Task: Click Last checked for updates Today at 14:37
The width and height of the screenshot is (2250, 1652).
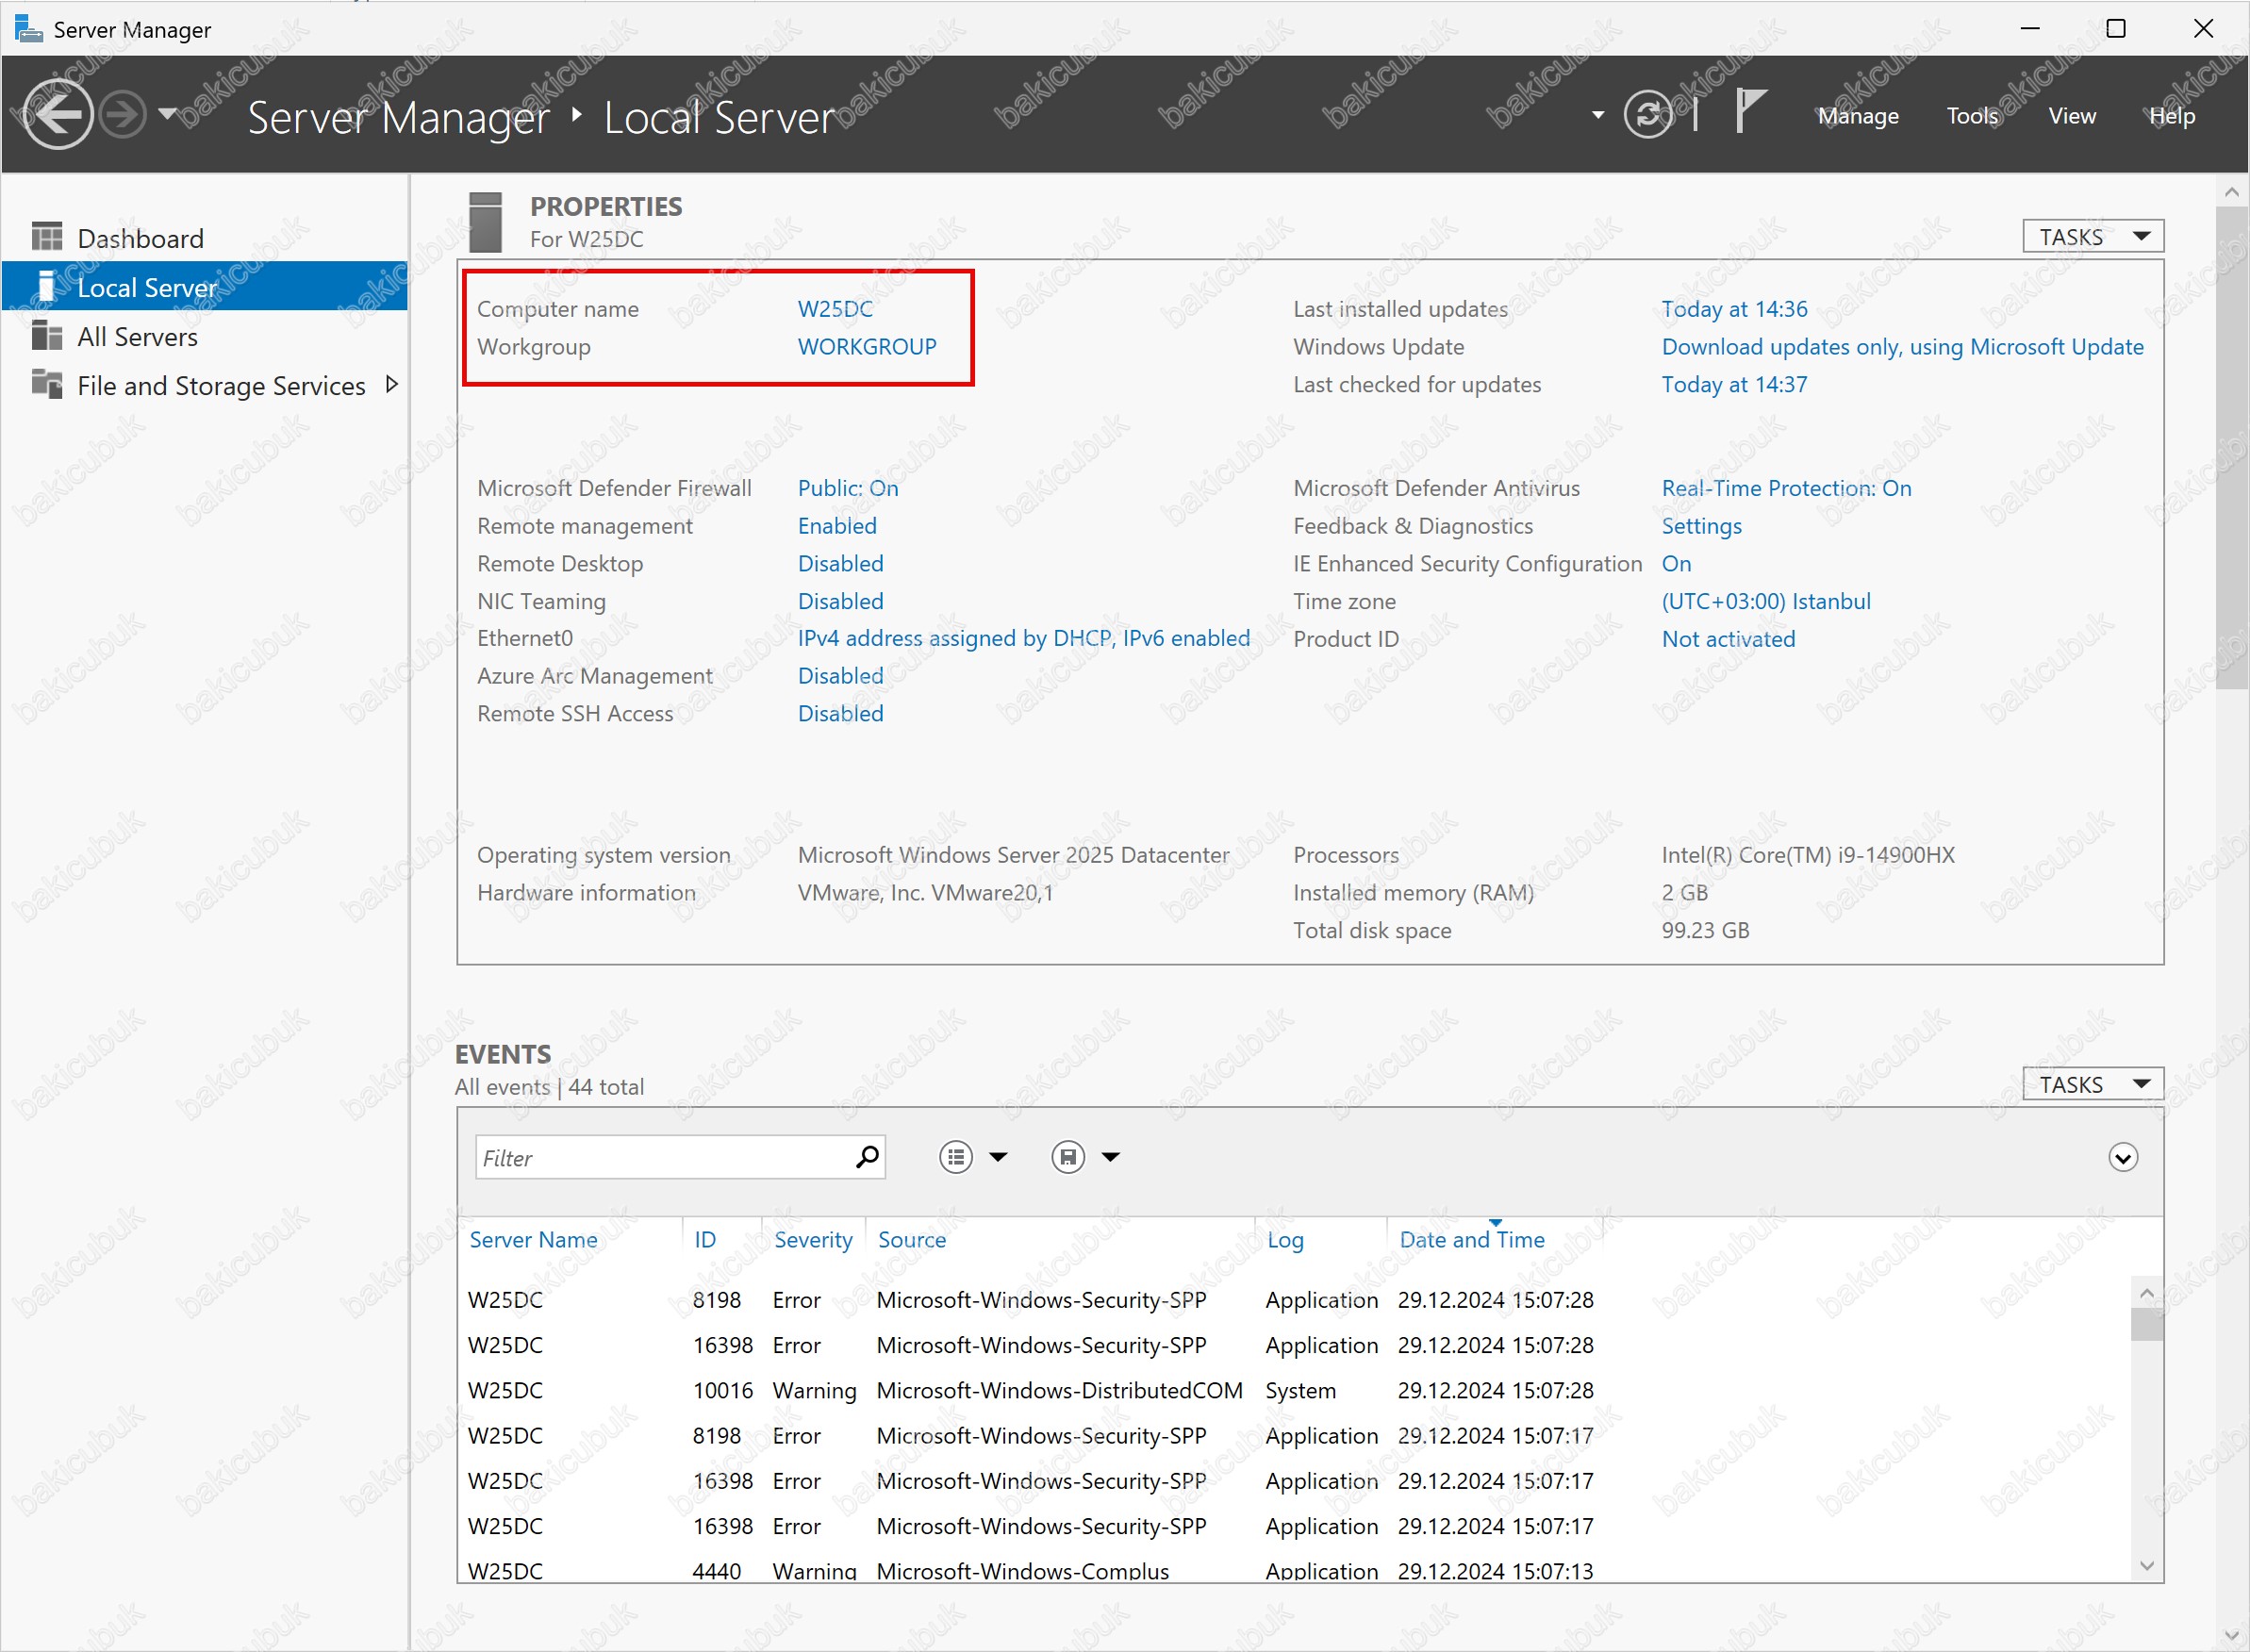Action: point(1734,384)
